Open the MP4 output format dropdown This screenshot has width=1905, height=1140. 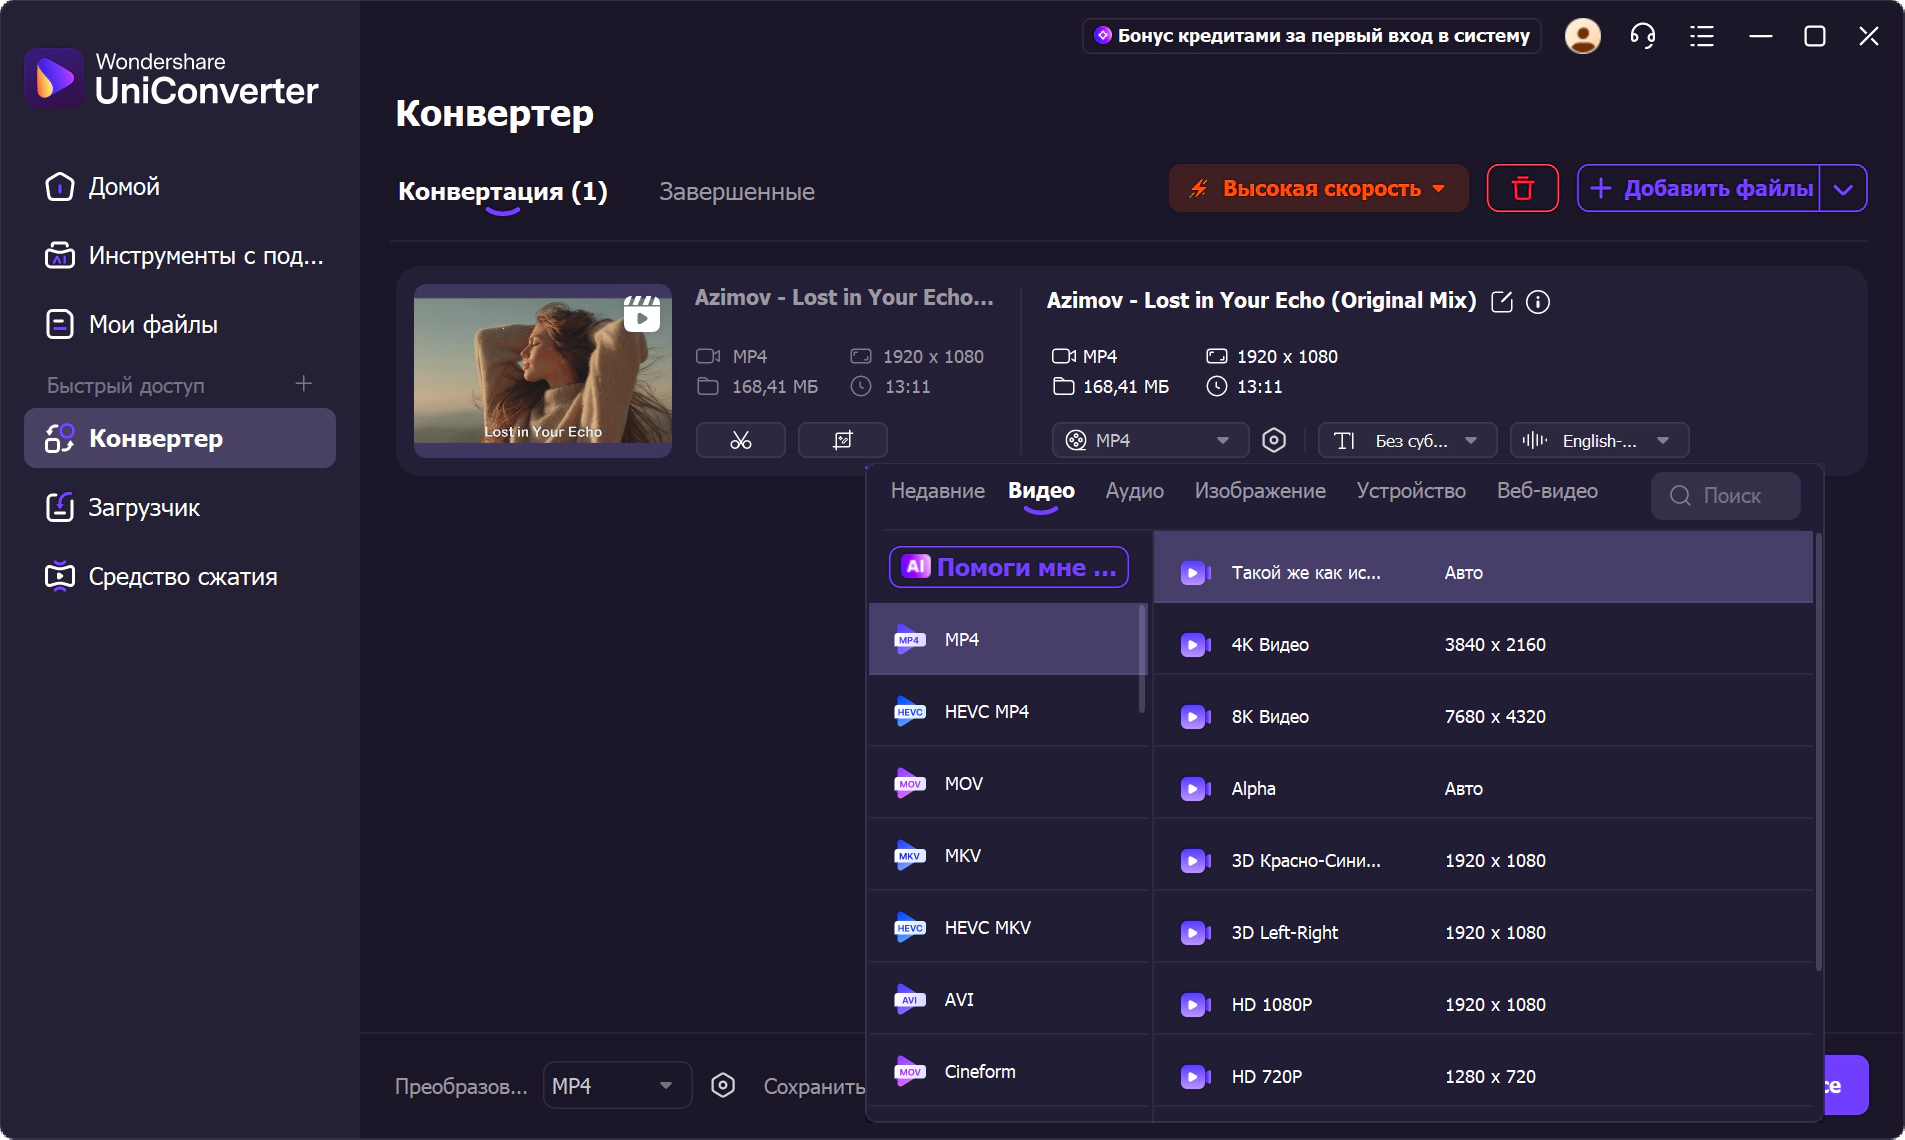coord(1150,440)
